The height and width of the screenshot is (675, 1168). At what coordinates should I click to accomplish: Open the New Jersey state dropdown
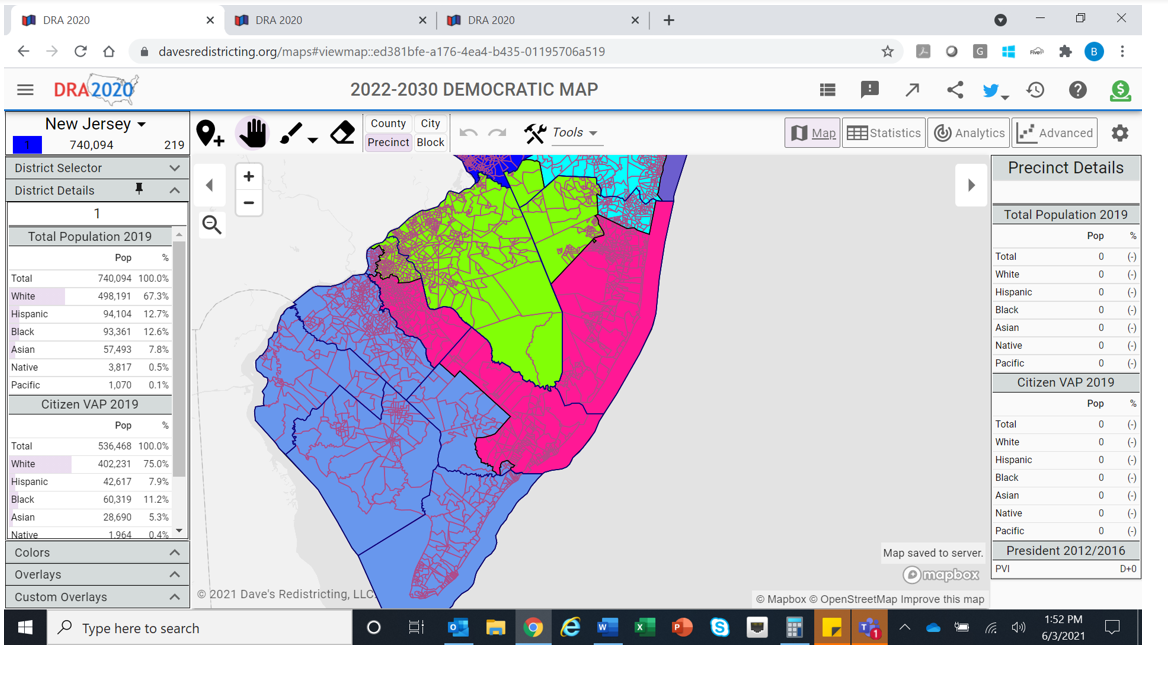point(96,124)
